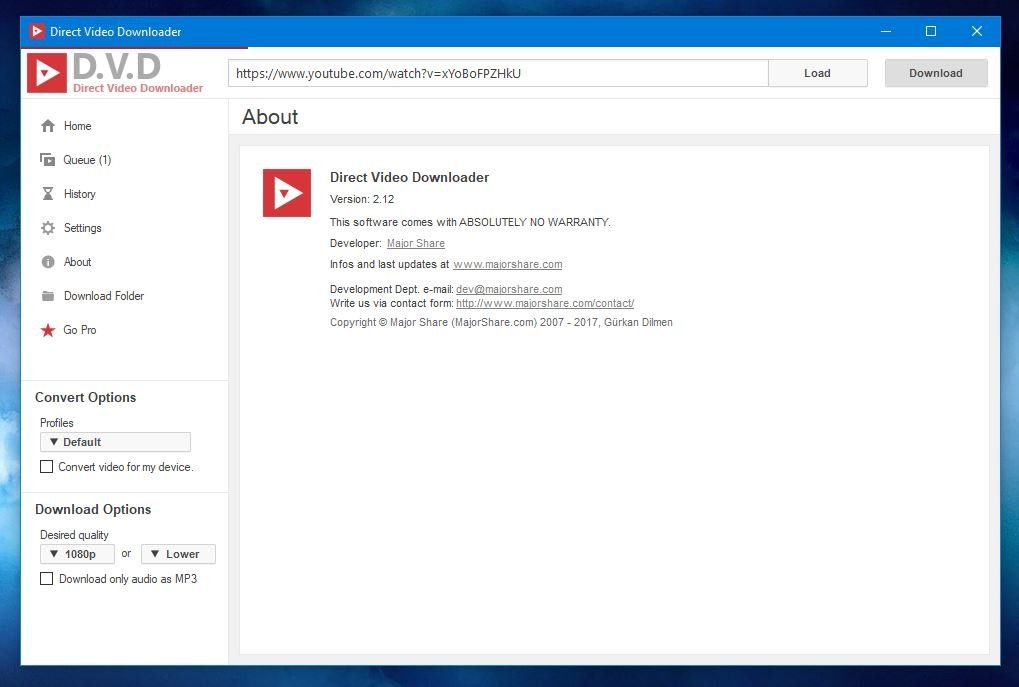Click the 'Convert Options' heading
Viewport: 1019px width, 687px height.
(x=86, y=398)
